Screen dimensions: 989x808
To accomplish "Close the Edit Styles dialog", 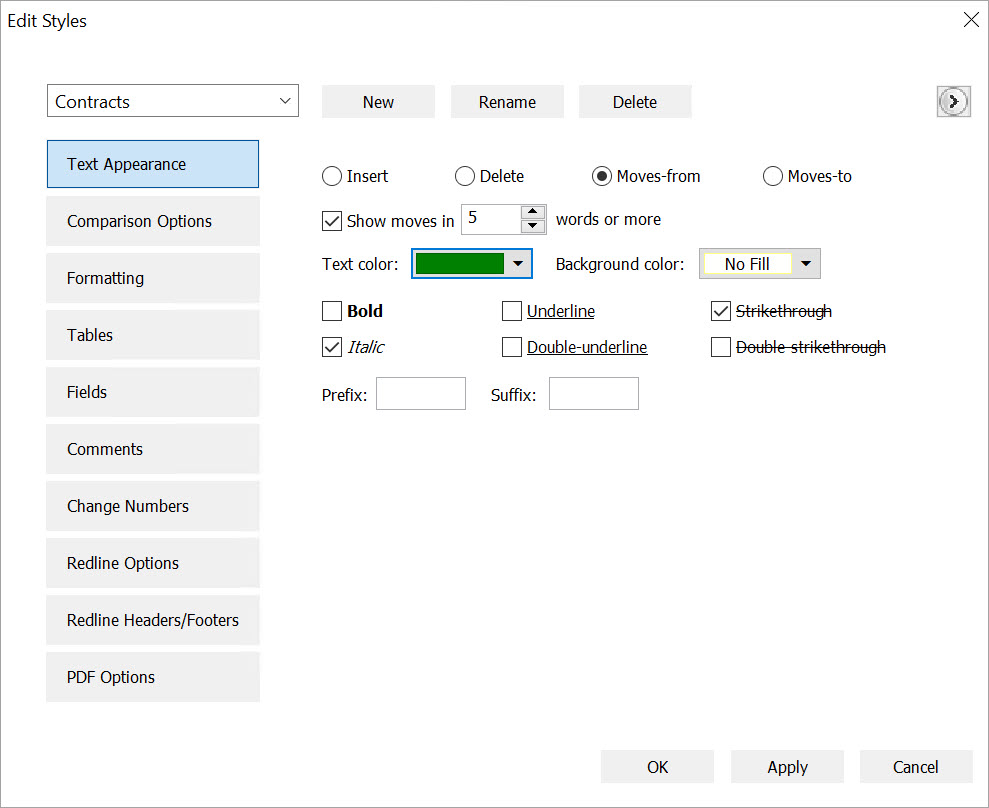I will [971, 20].
